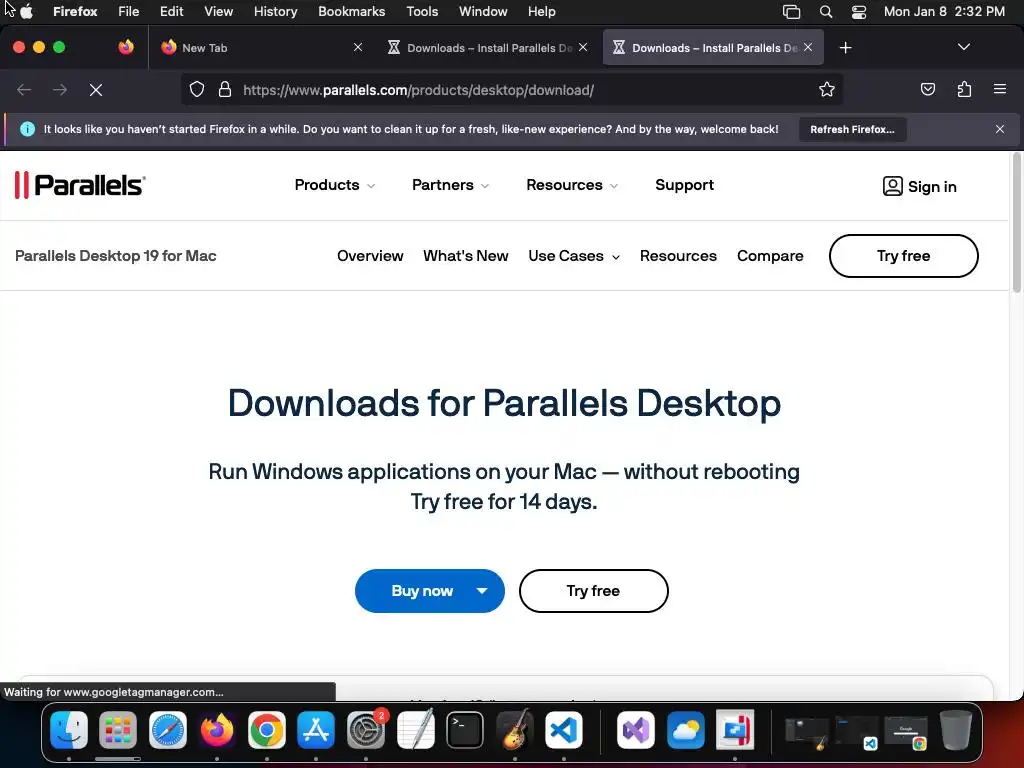Open Control Center in the menu bar

tap(859, 12)
